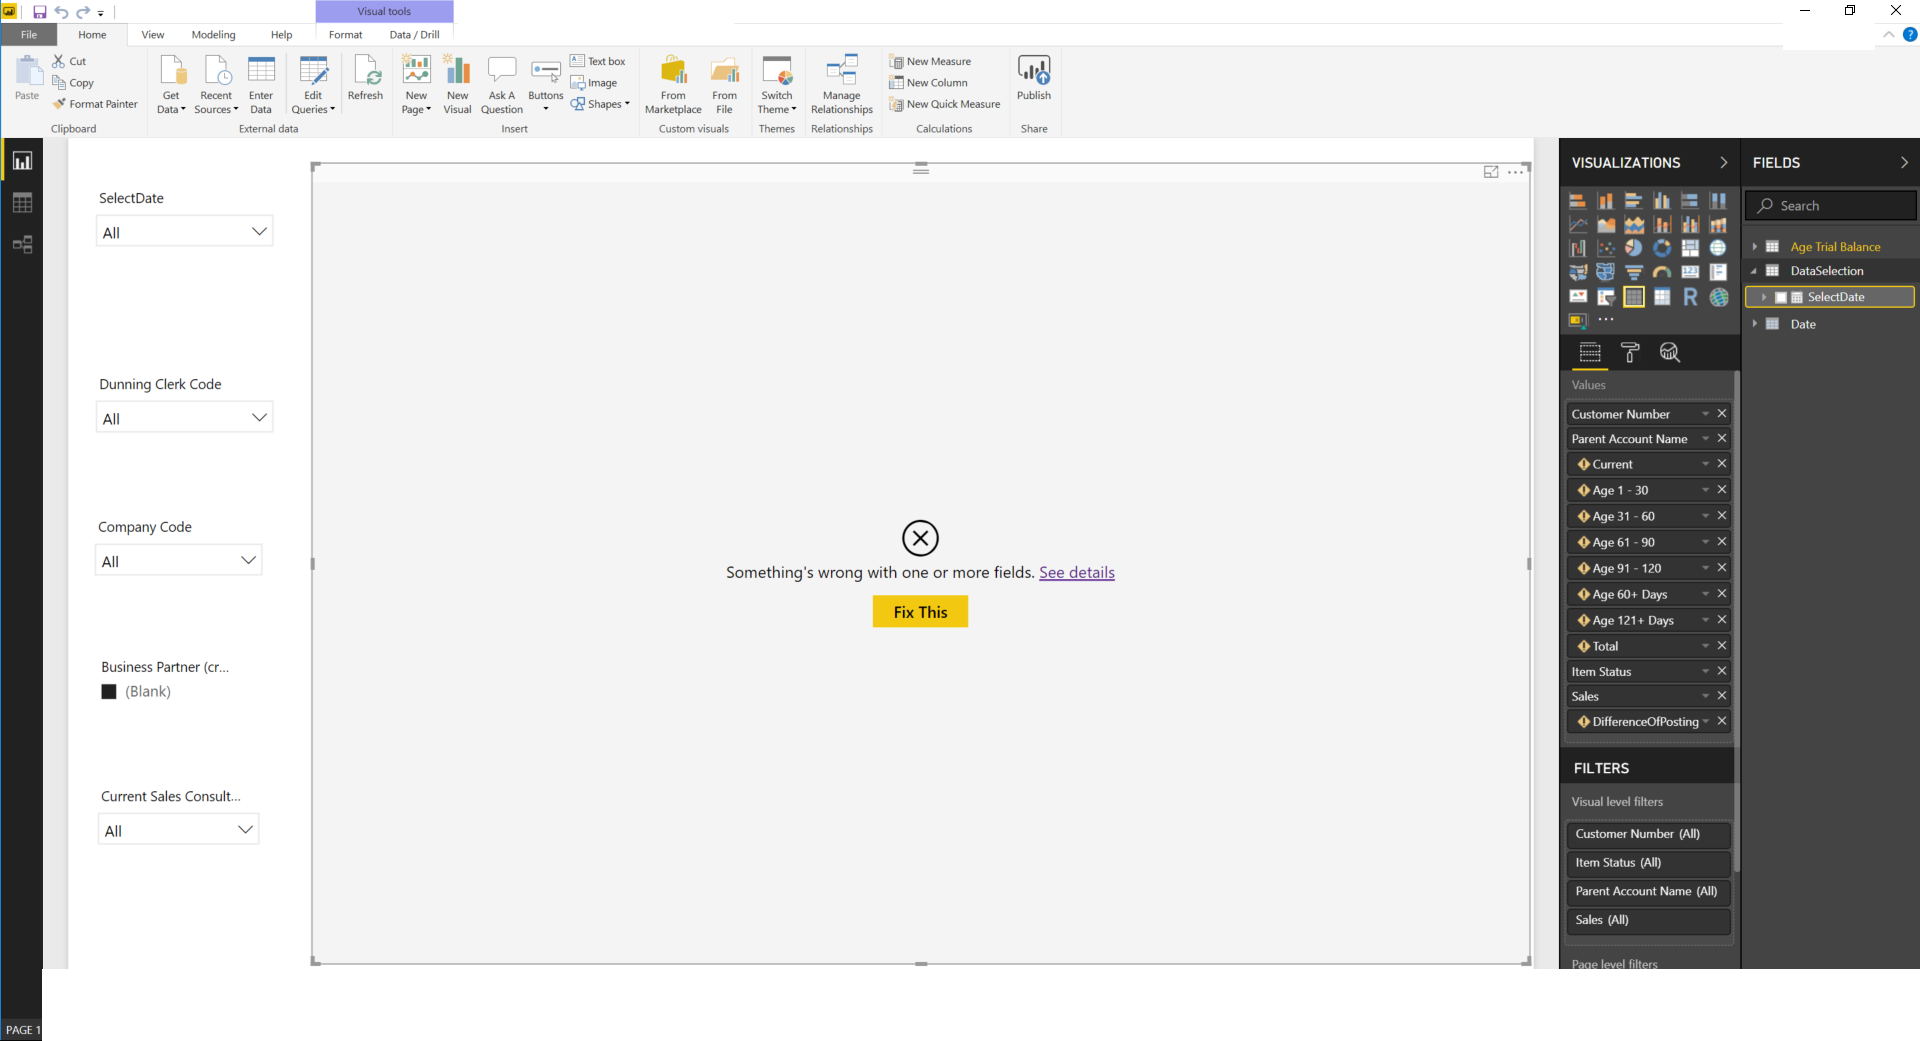
Task: Open the Get Data dropdown
Action: coord(171,84)
